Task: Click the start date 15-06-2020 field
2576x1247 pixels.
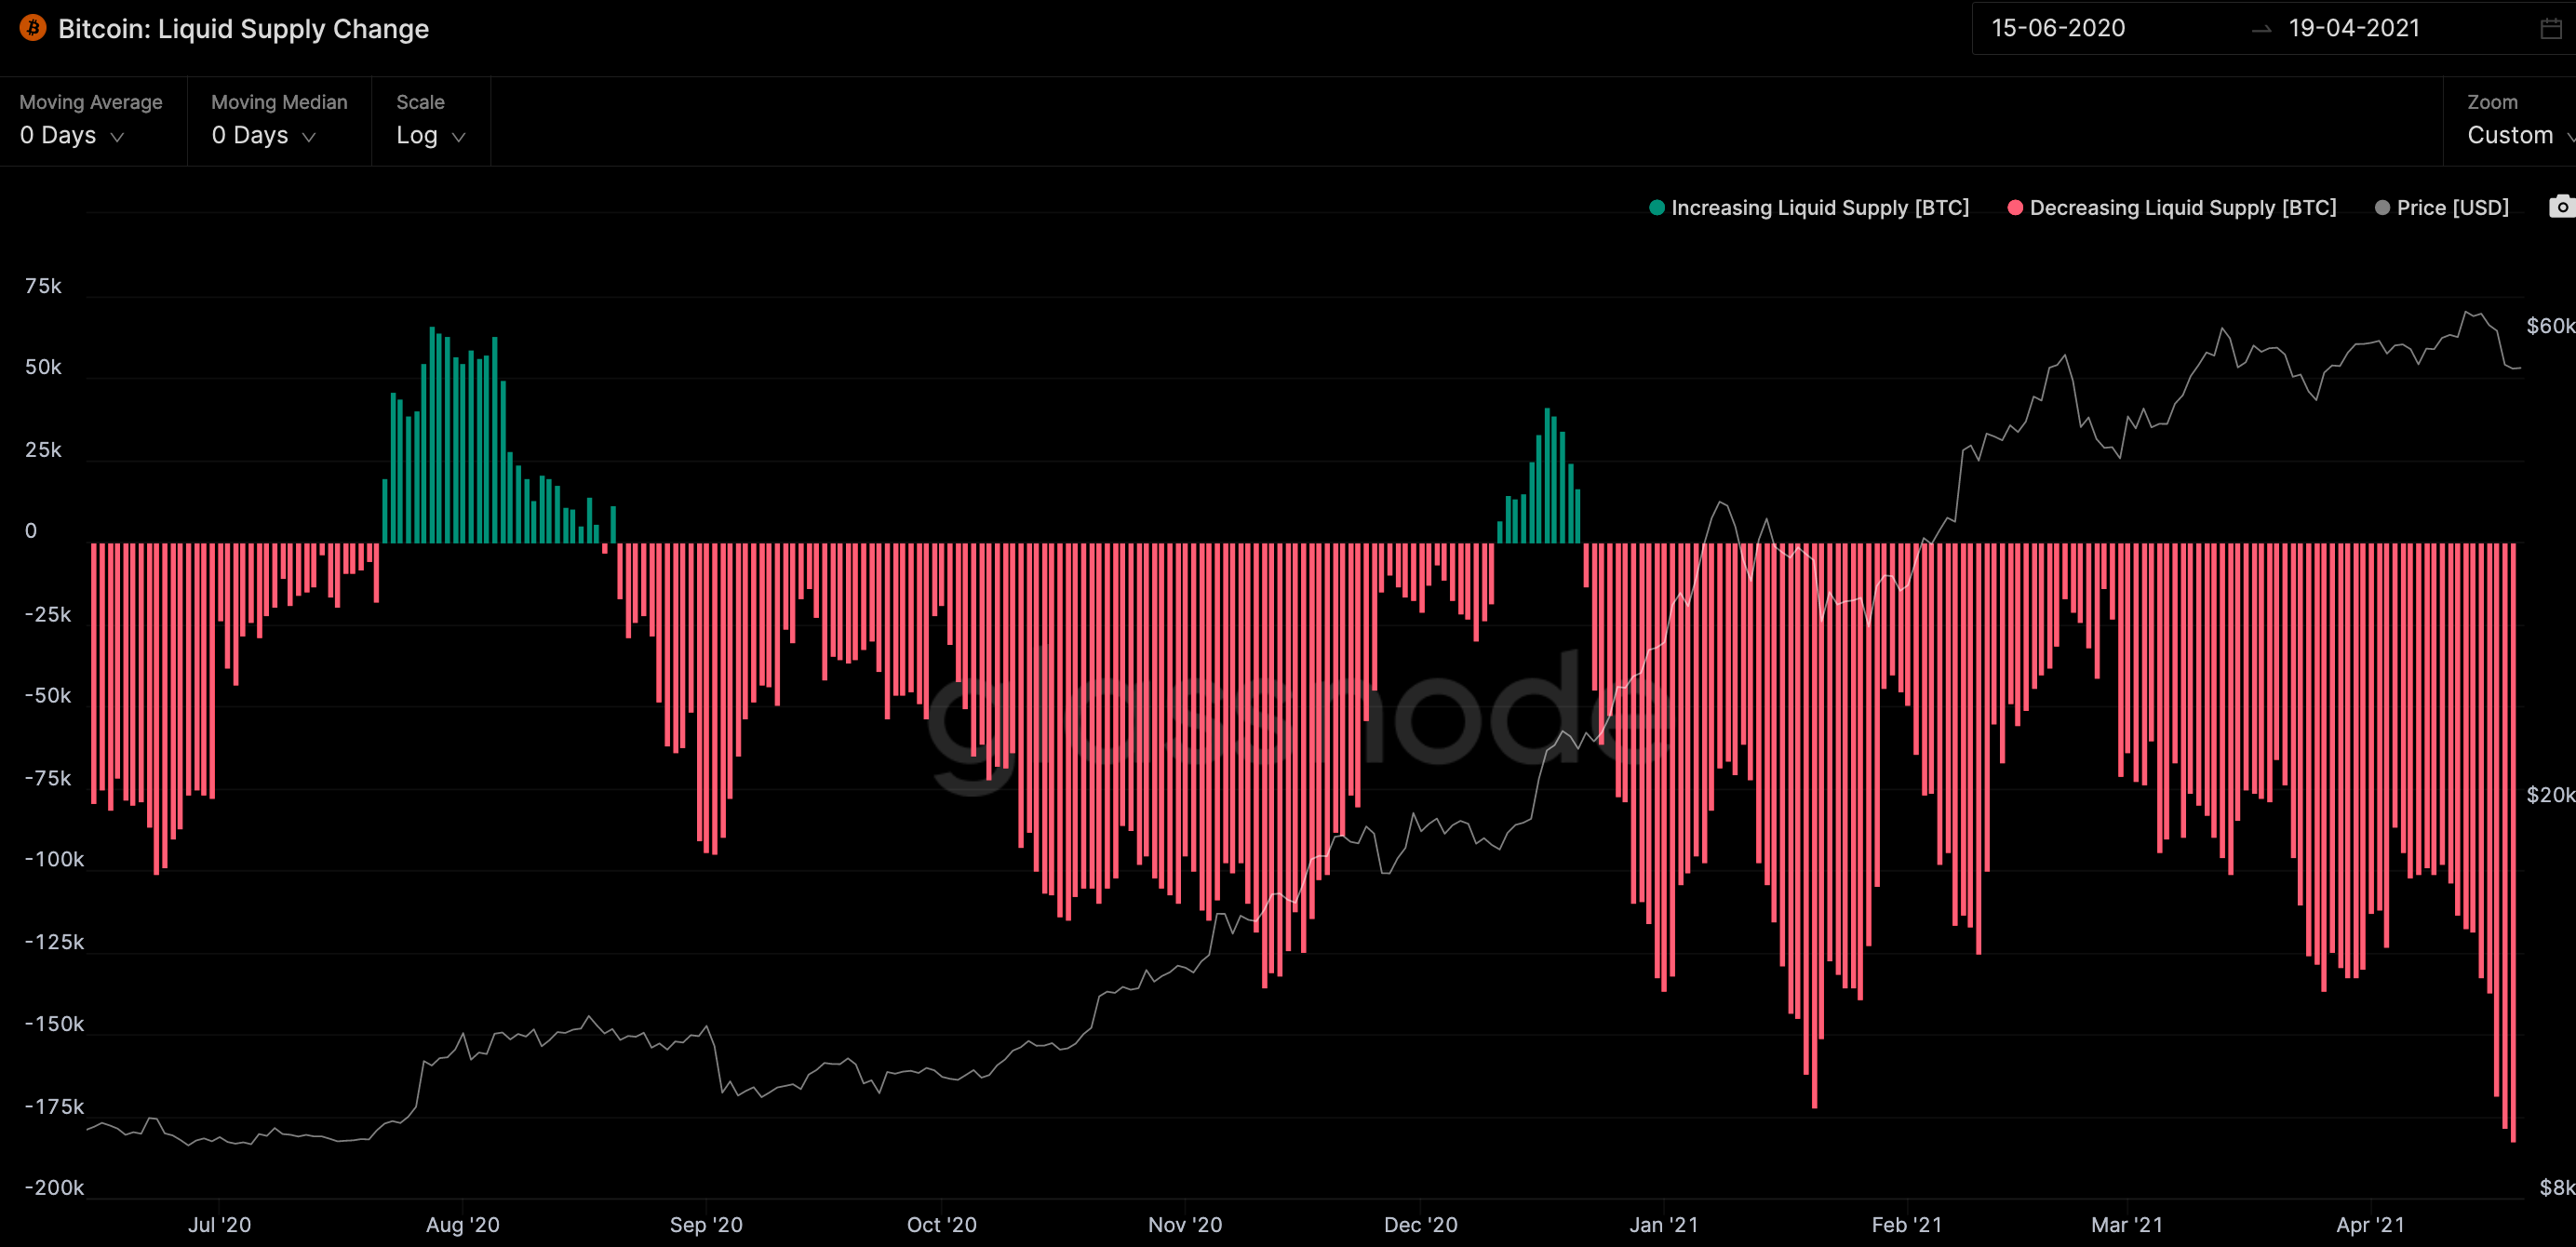Action: pos(2058,28)
